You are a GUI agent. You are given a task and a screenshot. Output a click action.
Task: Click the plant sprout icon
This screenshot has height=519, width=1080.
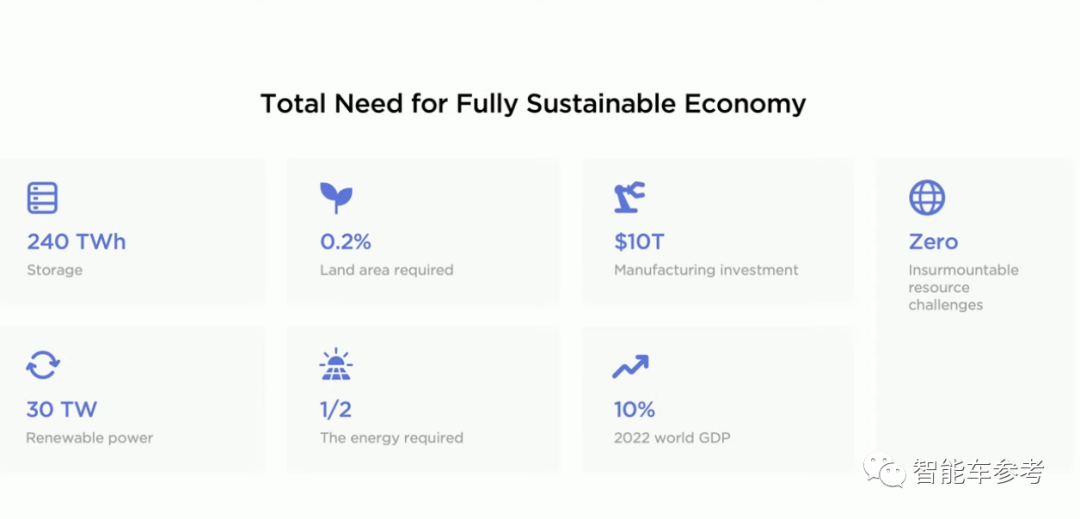pos(336,198)
